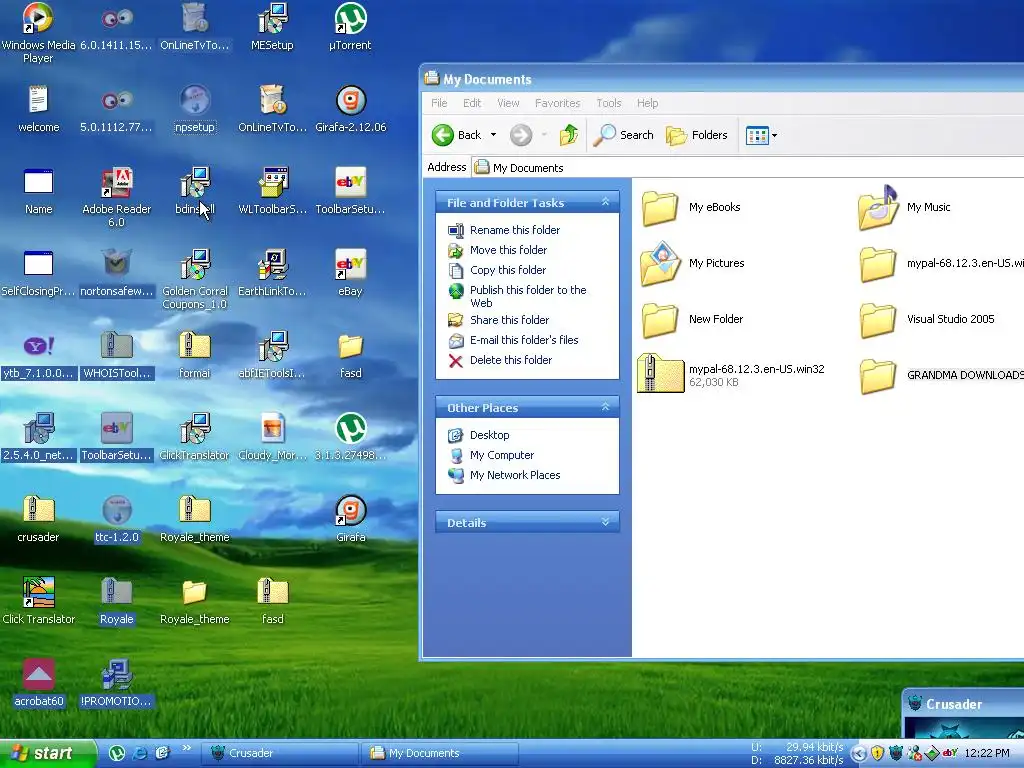The width and height of the screenshot is (1024, 768).
Task: Select the ytb_7.1.0.0... Yahoo icon
Action: pos(38,346)
